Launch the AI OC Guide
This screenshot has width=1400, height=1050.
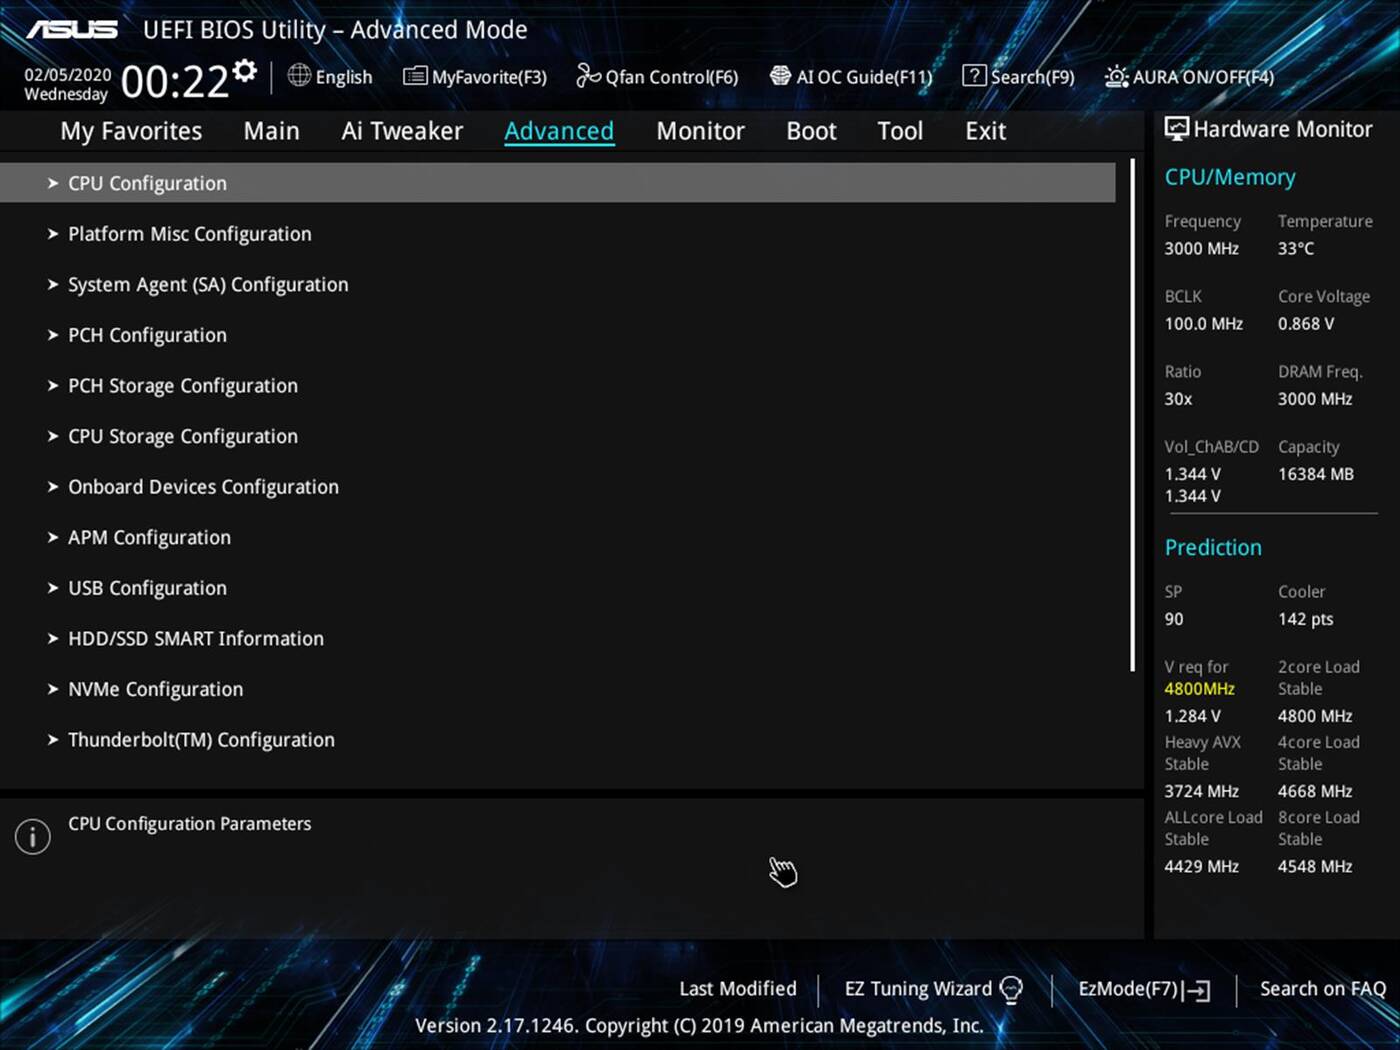[851, 76]
